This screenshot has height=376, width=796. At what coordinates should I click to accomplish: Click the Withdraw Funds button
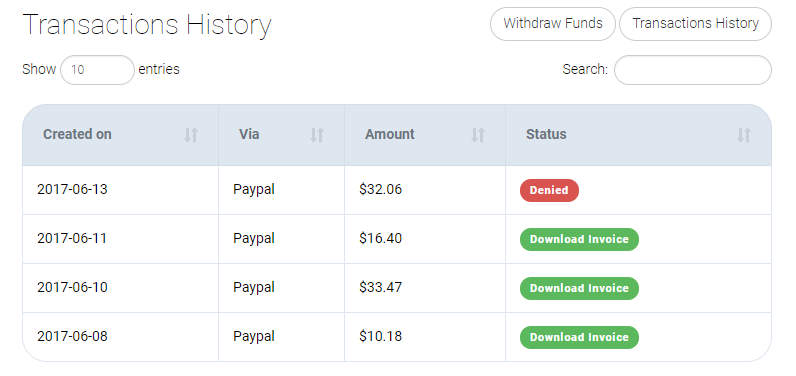pyautogui.click(x=553, y=24)
